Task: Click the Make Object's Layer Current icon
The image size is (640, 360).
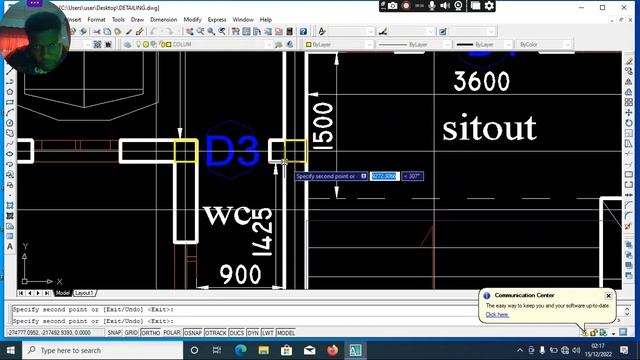Action: (x=279, y=44)
